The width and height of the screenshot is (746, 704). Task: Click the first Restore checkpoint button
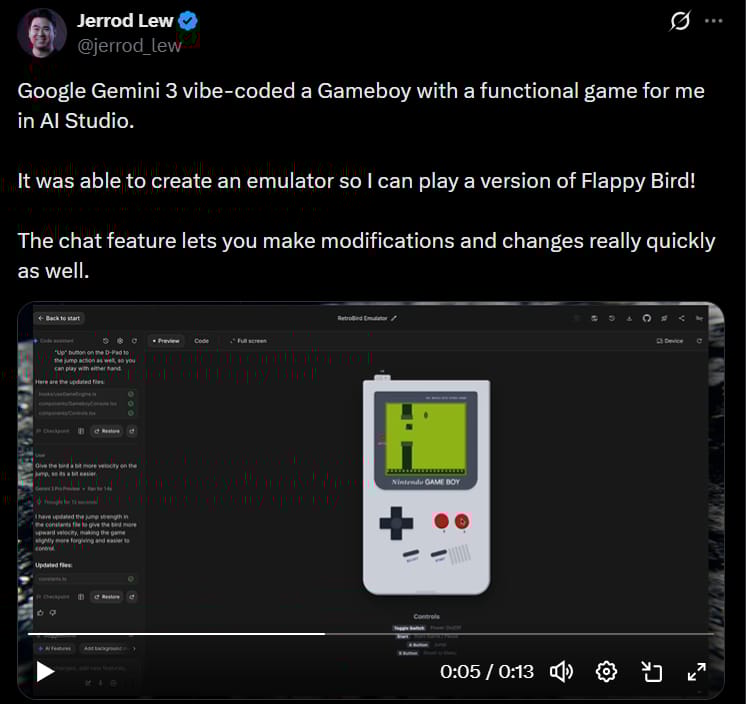[x=108, y=431]
